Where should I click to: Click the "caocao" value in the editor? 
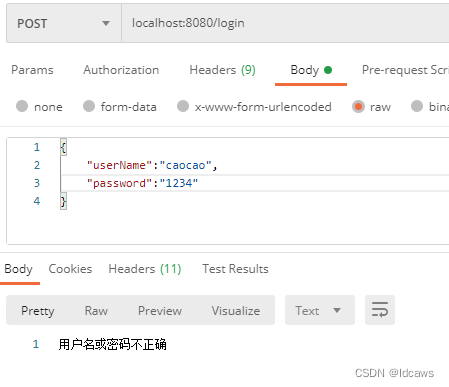[x=185, y=165]
